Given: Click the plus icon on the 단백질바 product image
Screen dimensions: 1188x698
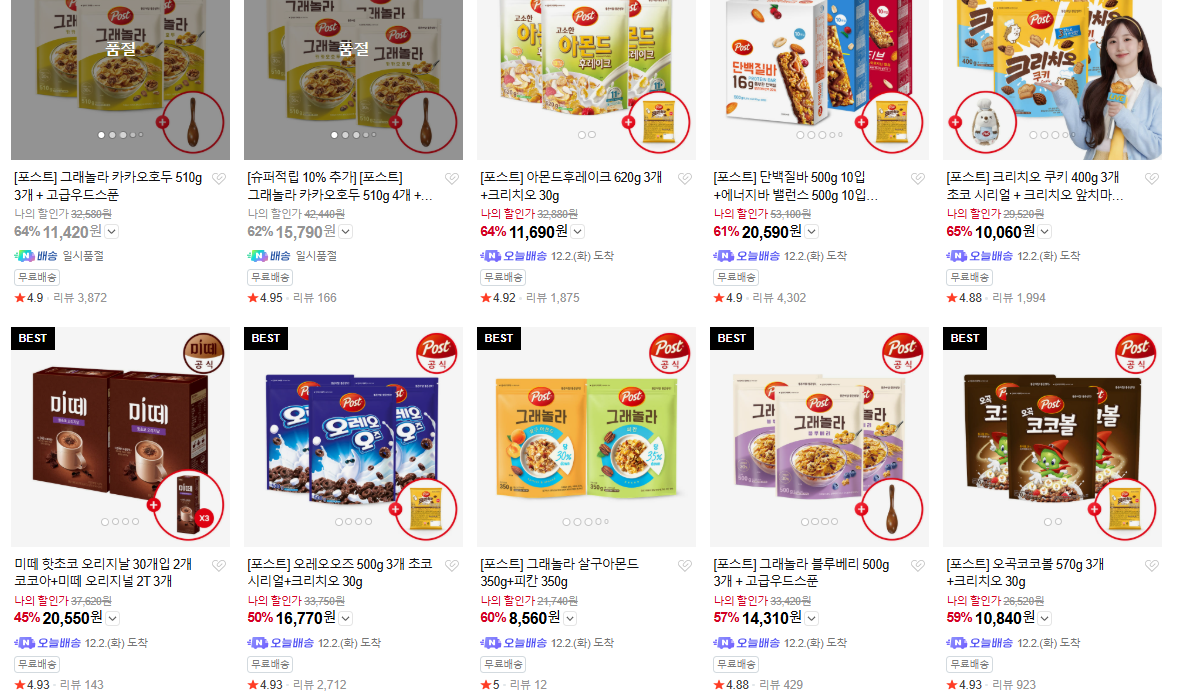Looking at the screenshot, I should [861, 122].
